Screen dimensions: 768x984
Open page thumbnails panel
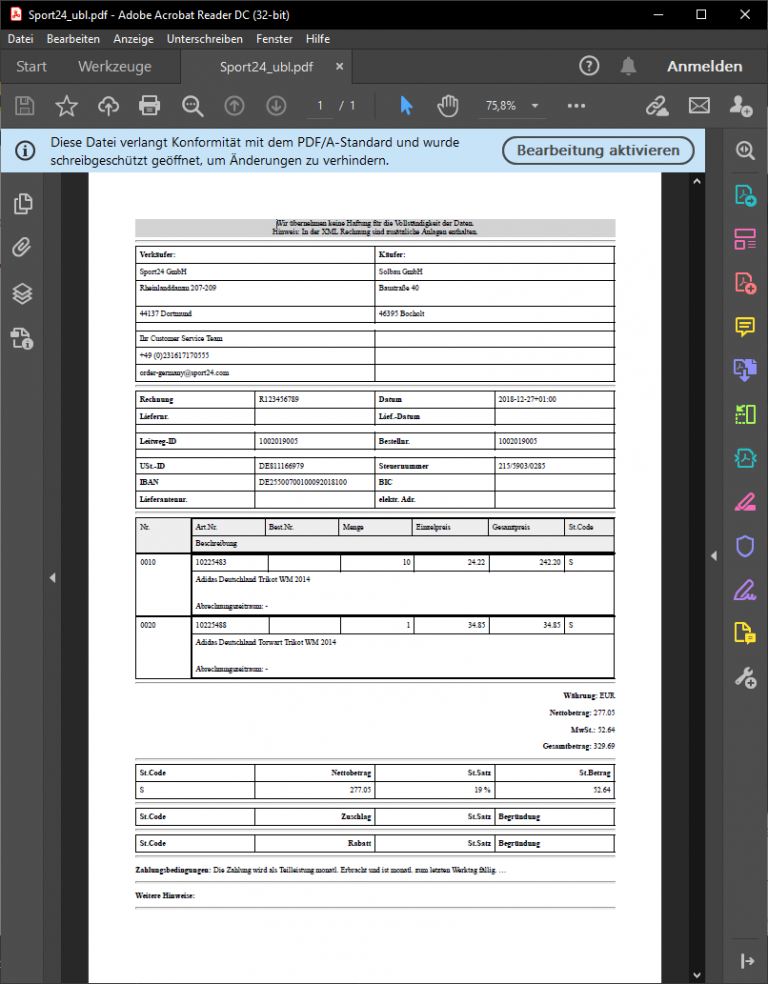tap(22, 204)
